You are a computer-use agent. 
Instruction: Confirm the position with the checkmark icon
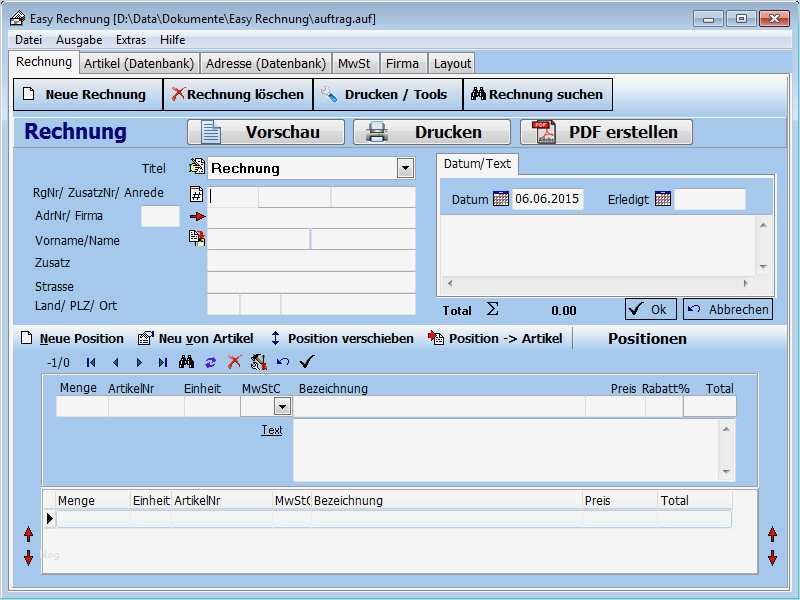point(306,363)
